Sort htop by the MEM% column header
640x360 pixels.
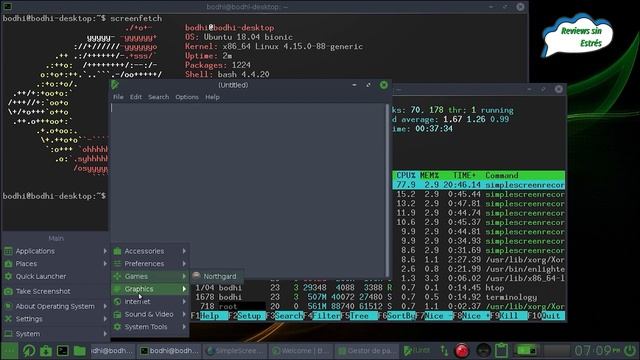[x=429, y=176]
